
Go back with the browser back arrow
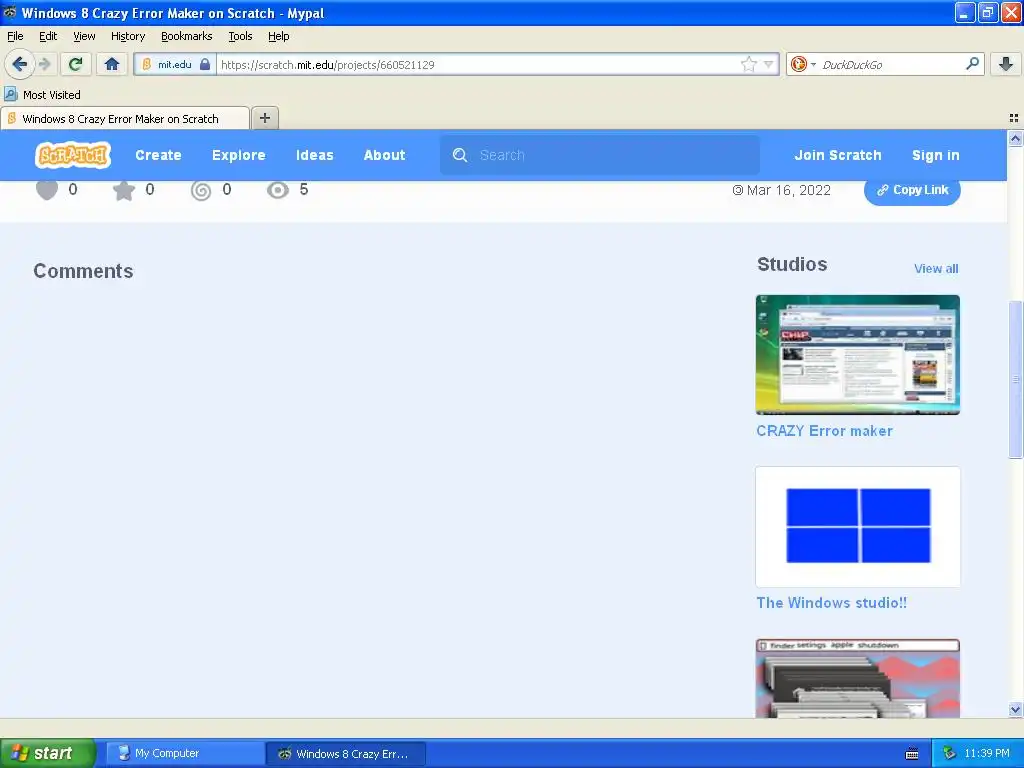tap(19, 64)
